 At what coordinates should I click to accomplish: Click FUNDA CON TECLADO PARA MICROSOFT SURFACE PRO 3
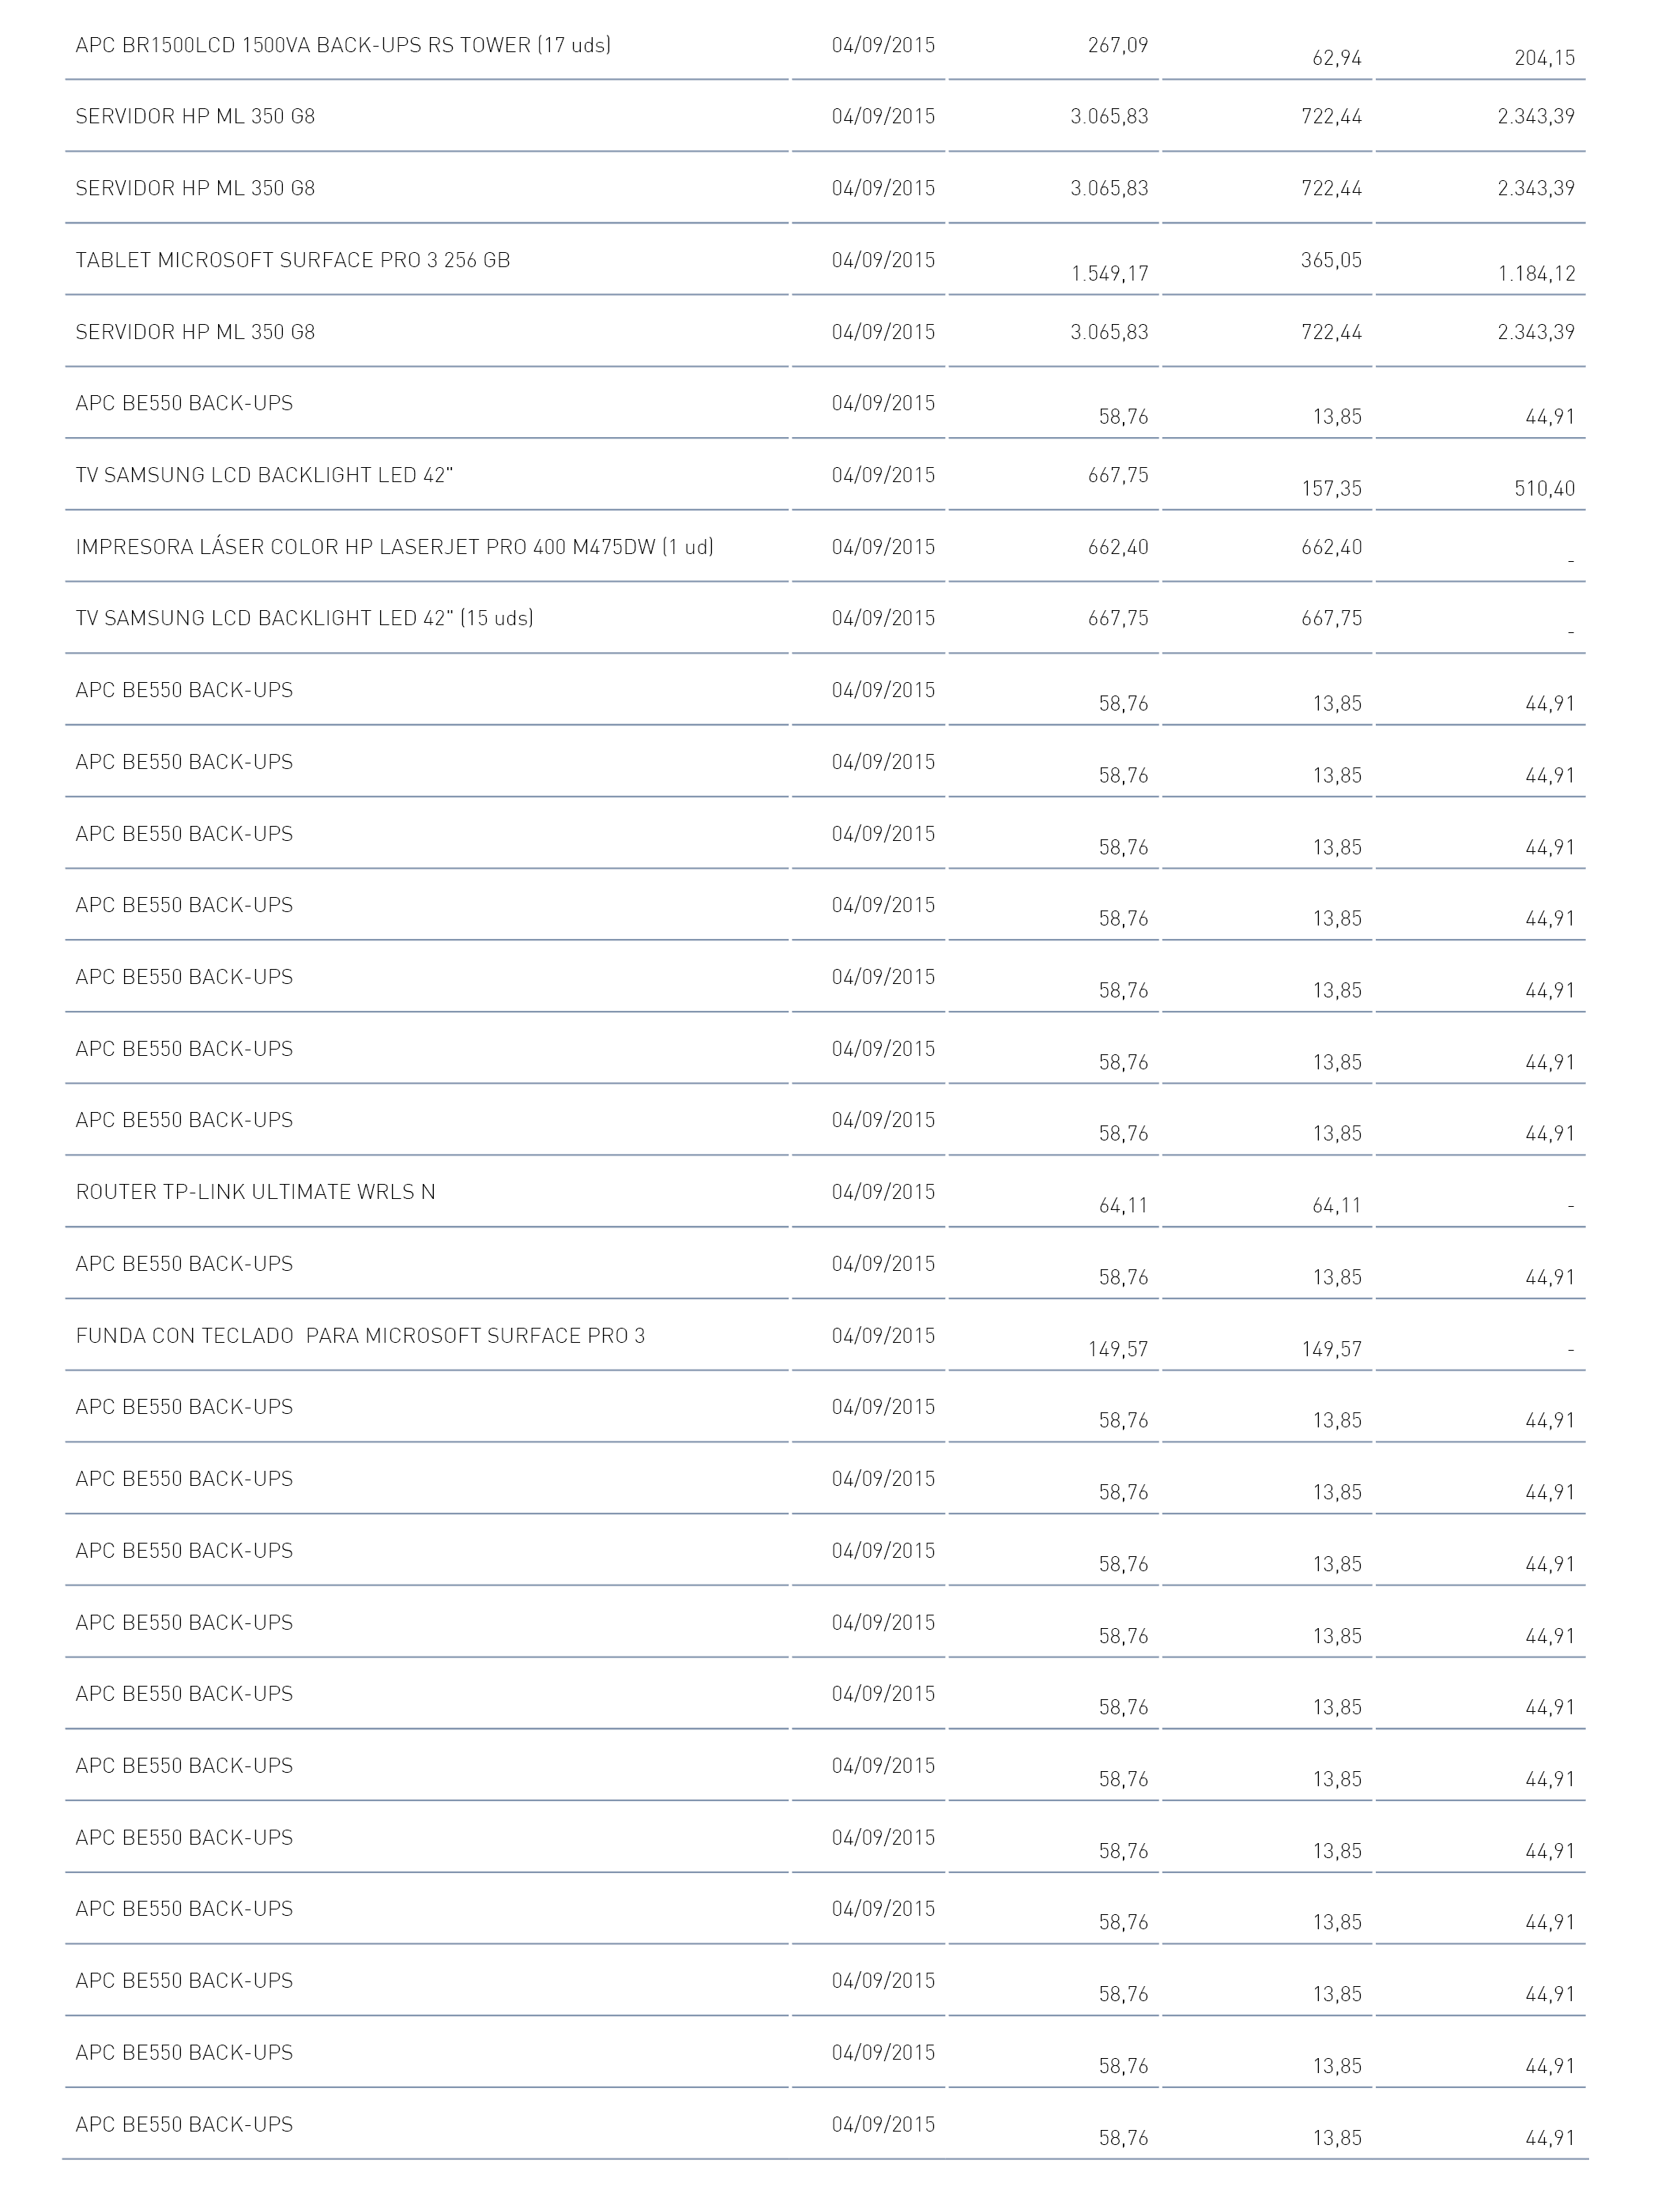pyautogui.click(x=361, y=1336)
